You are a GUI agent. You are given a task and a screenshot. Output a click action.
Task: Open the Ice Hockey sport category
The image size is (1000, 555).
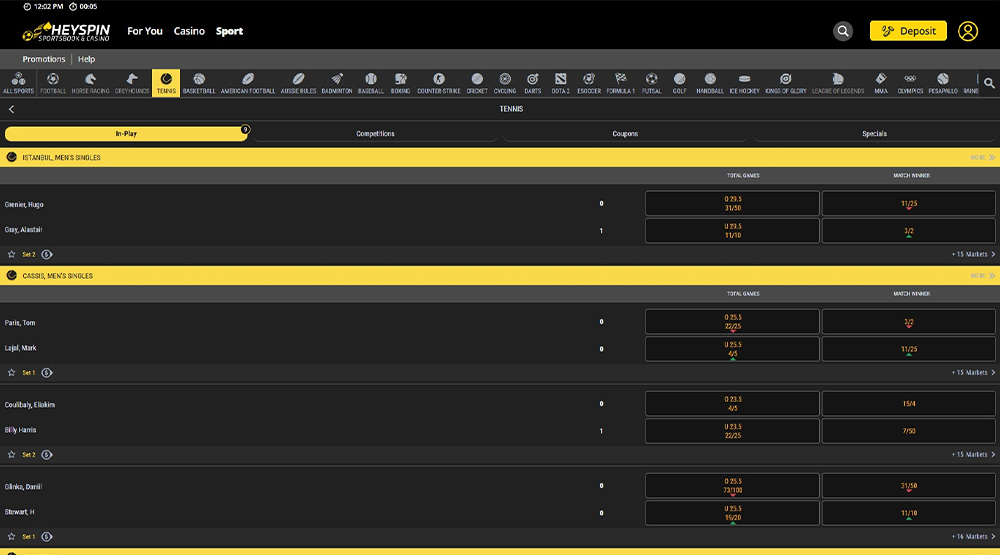click(x=744, y=83)
